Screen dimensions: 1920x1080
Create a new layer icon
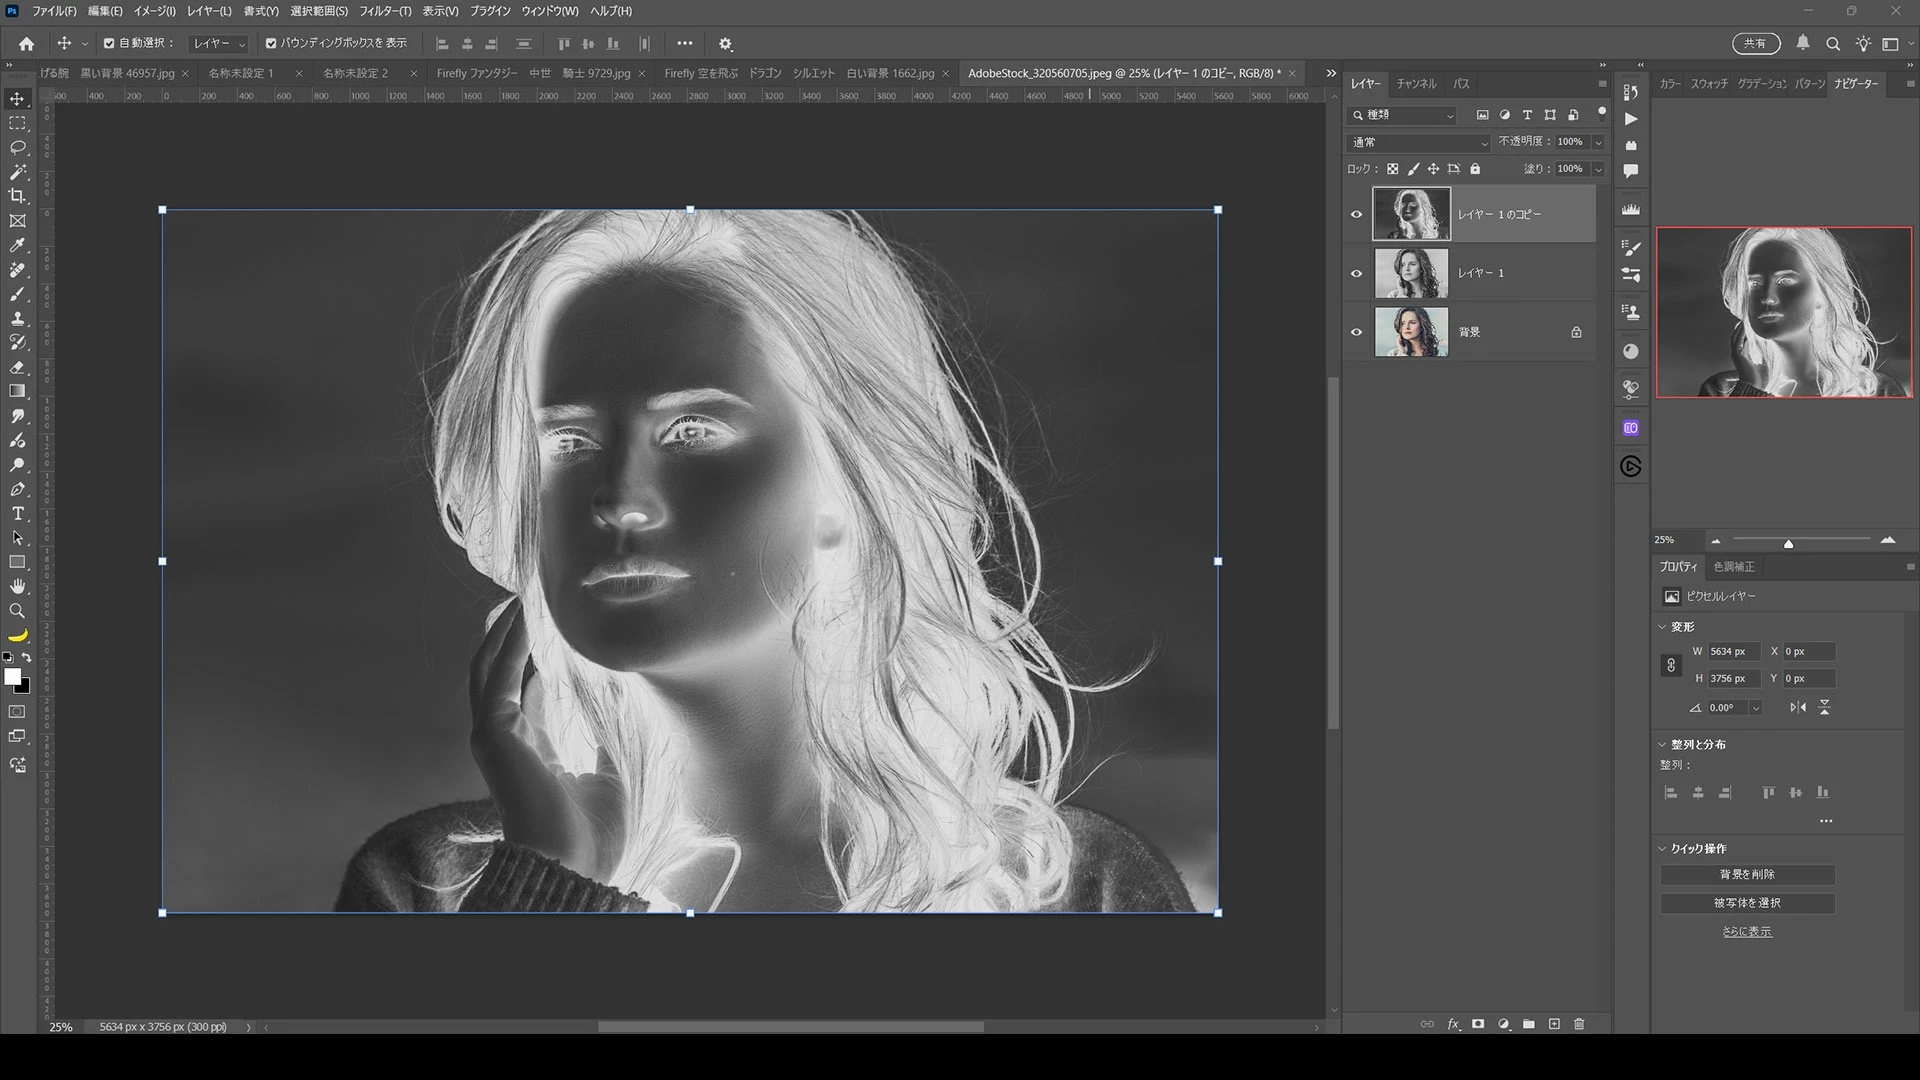tap(1554, 1024)
